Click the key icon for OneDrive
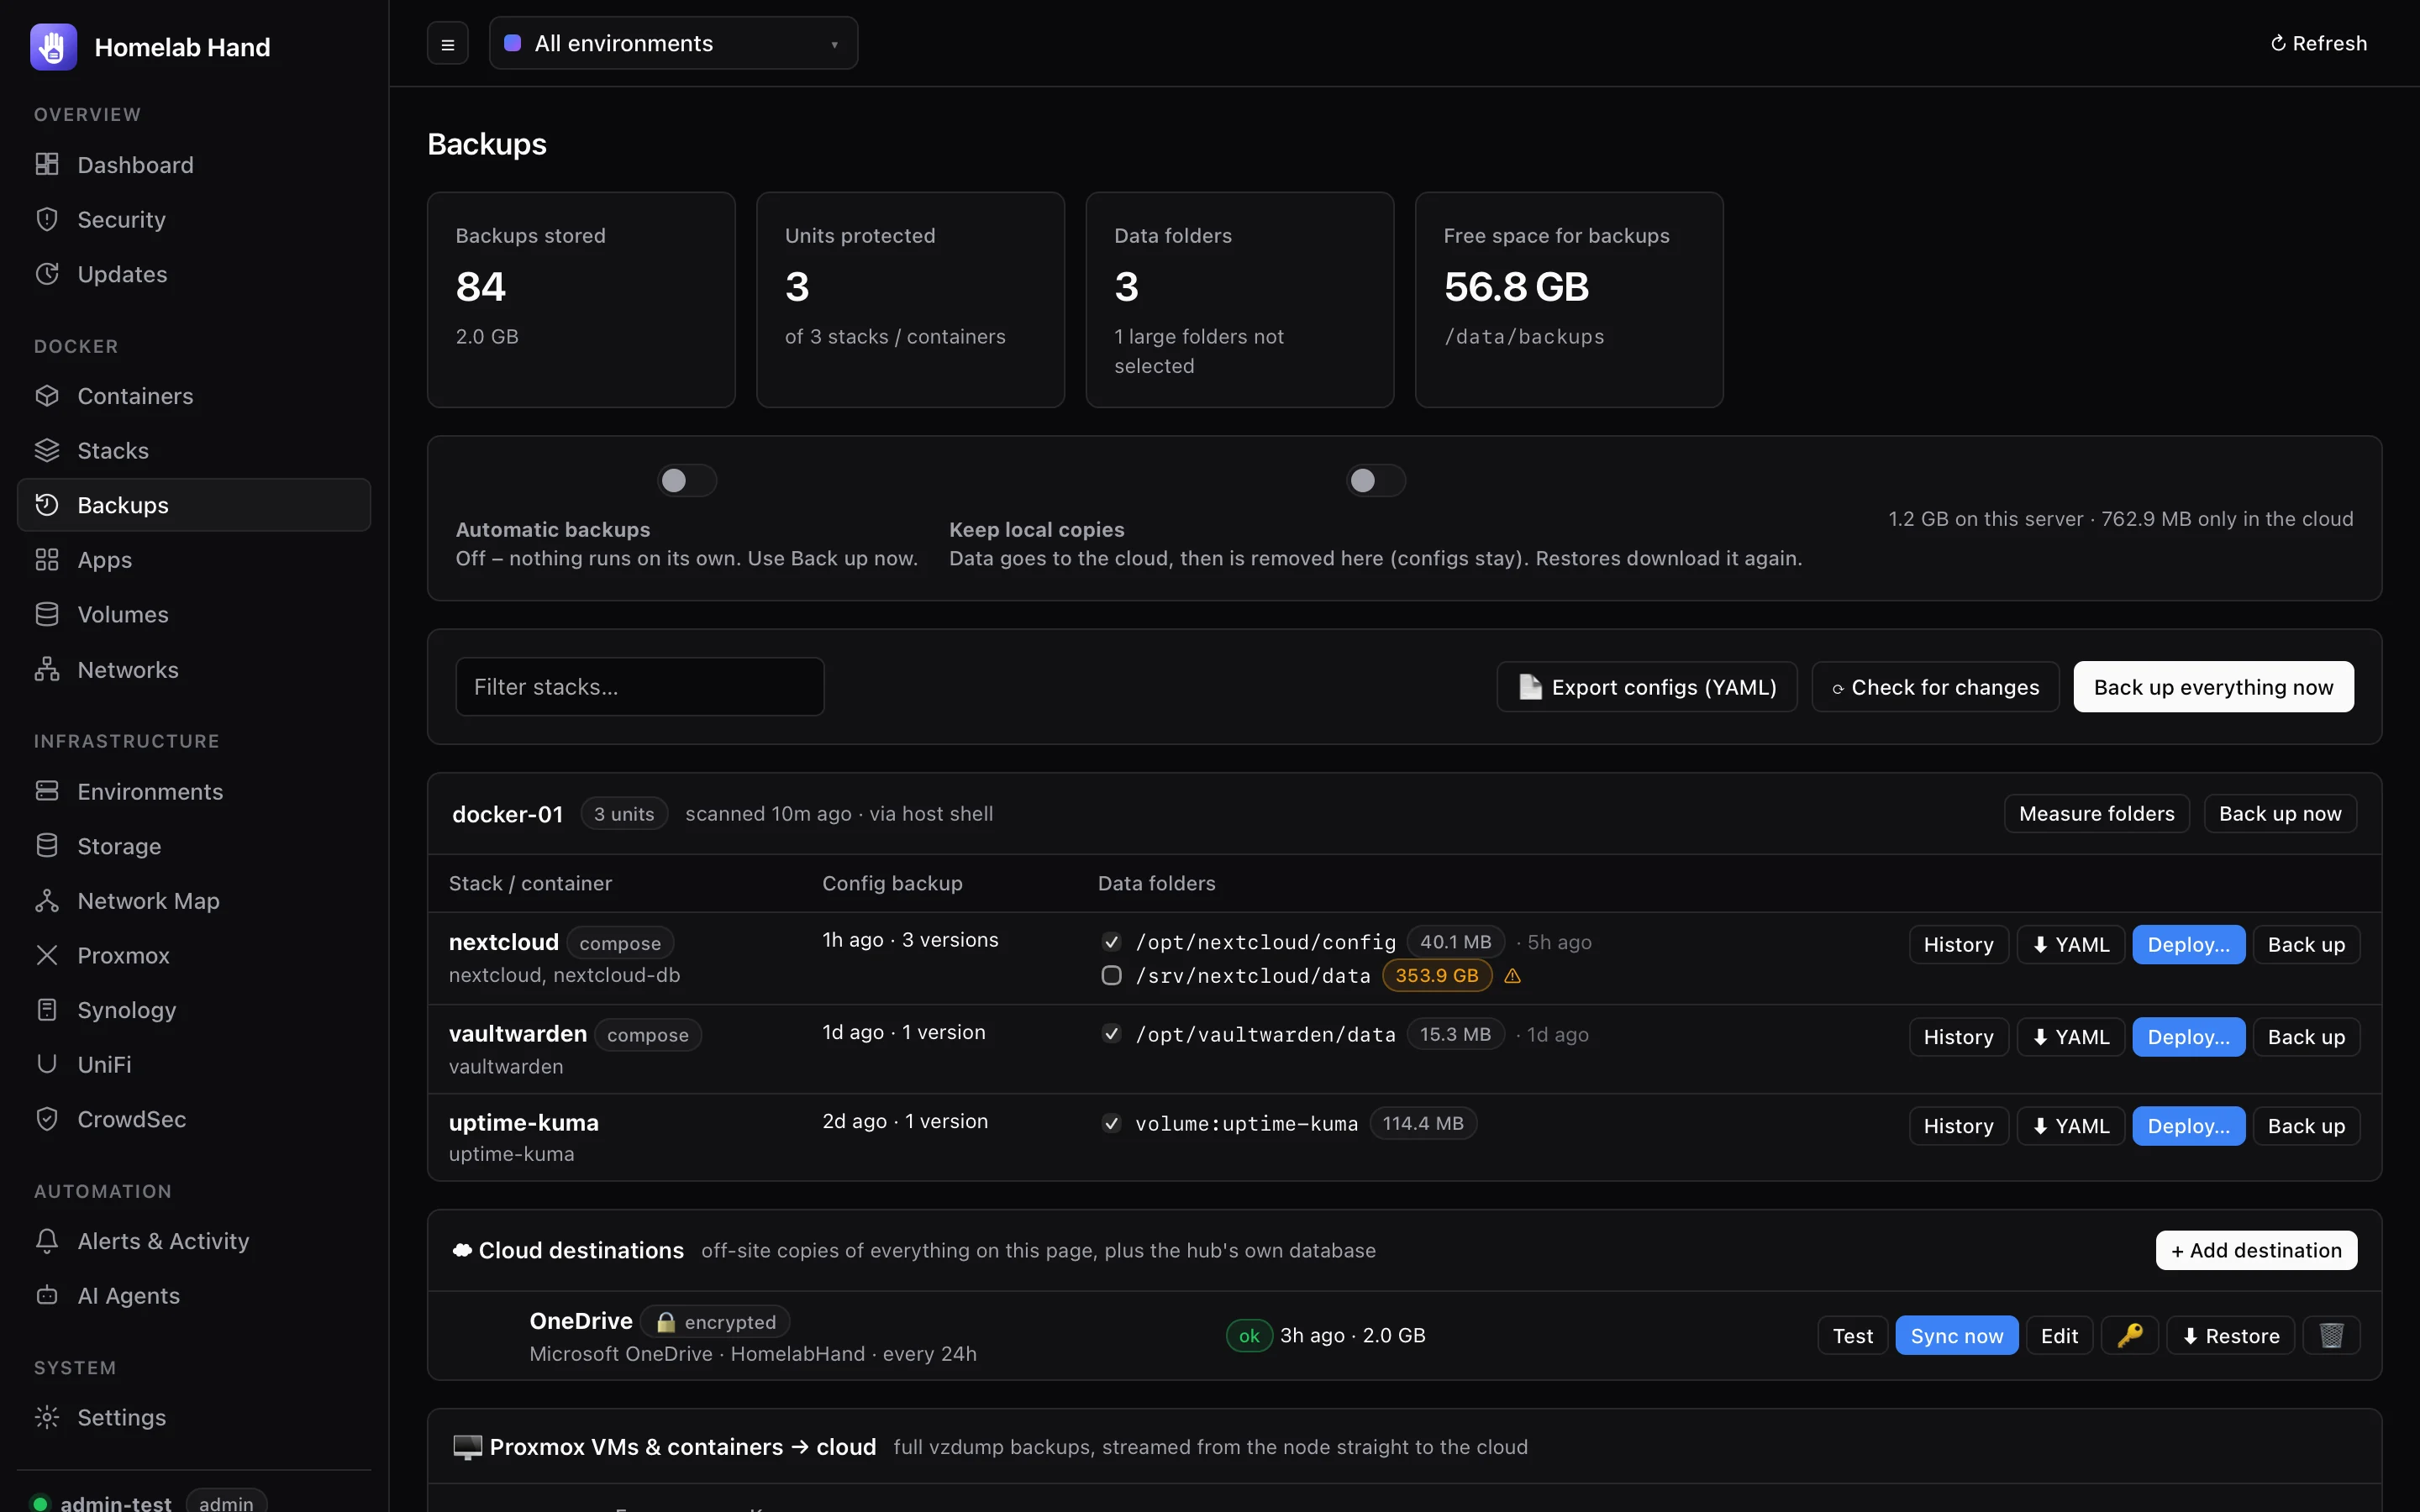Viewport: 2420px width, 1512px height. pos(2129,1335)
